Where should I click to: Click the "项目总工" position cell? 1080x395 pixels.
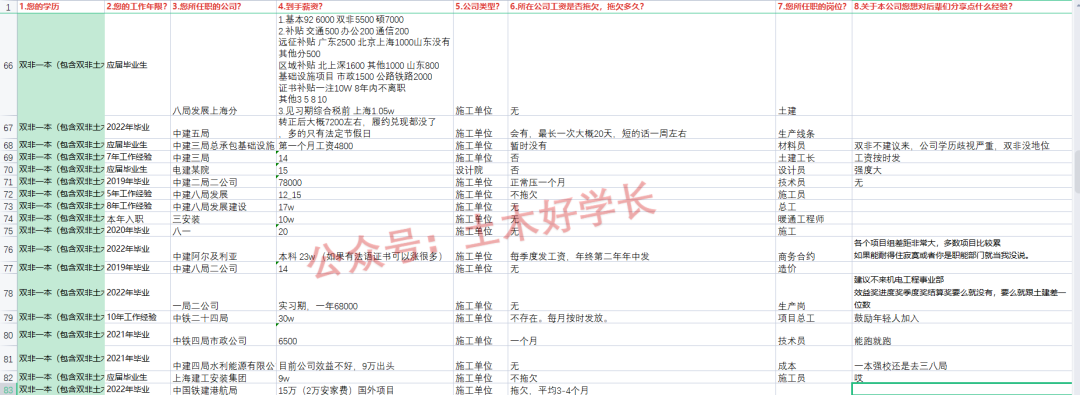click(813, 318)
